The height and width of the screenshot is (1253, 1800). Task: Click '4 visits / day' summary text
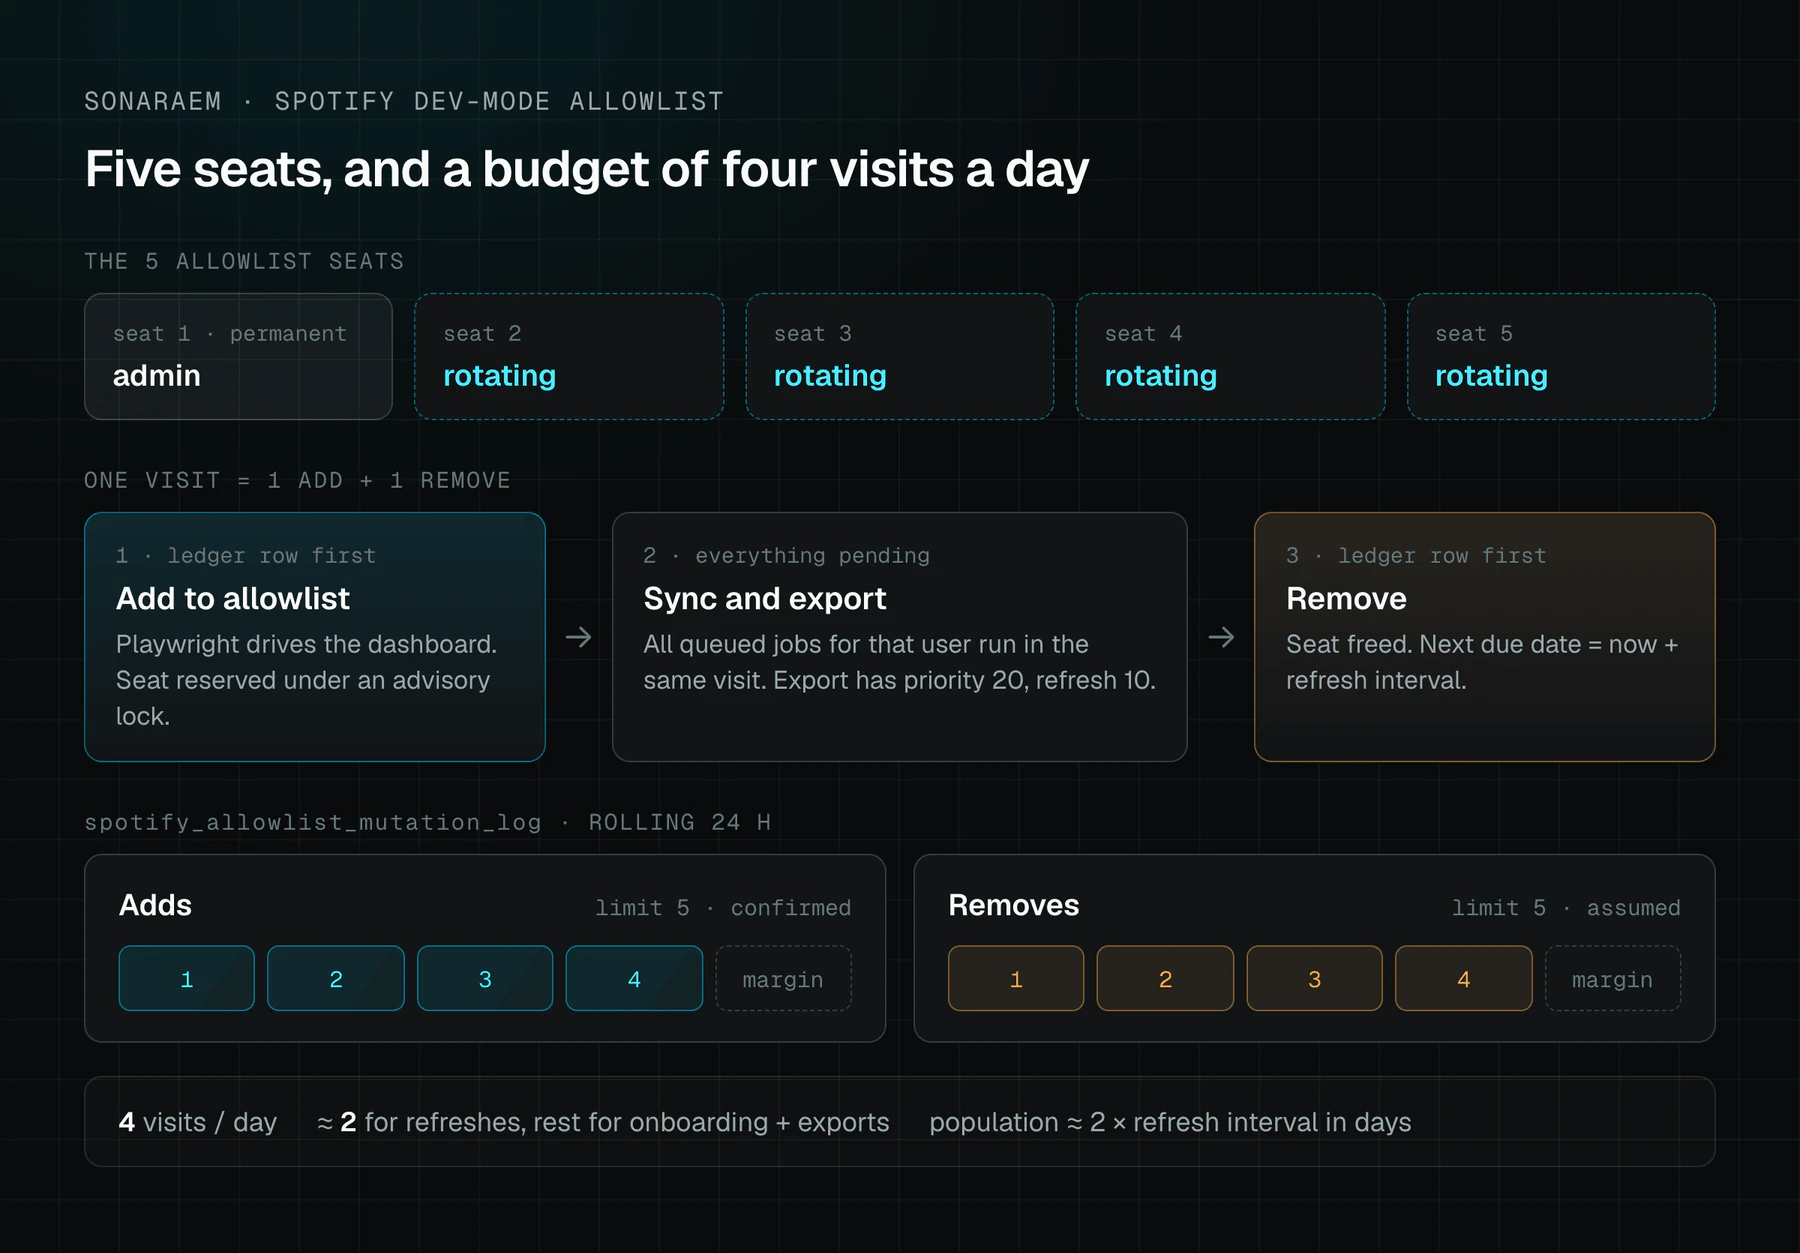(x=198, y=1122)
